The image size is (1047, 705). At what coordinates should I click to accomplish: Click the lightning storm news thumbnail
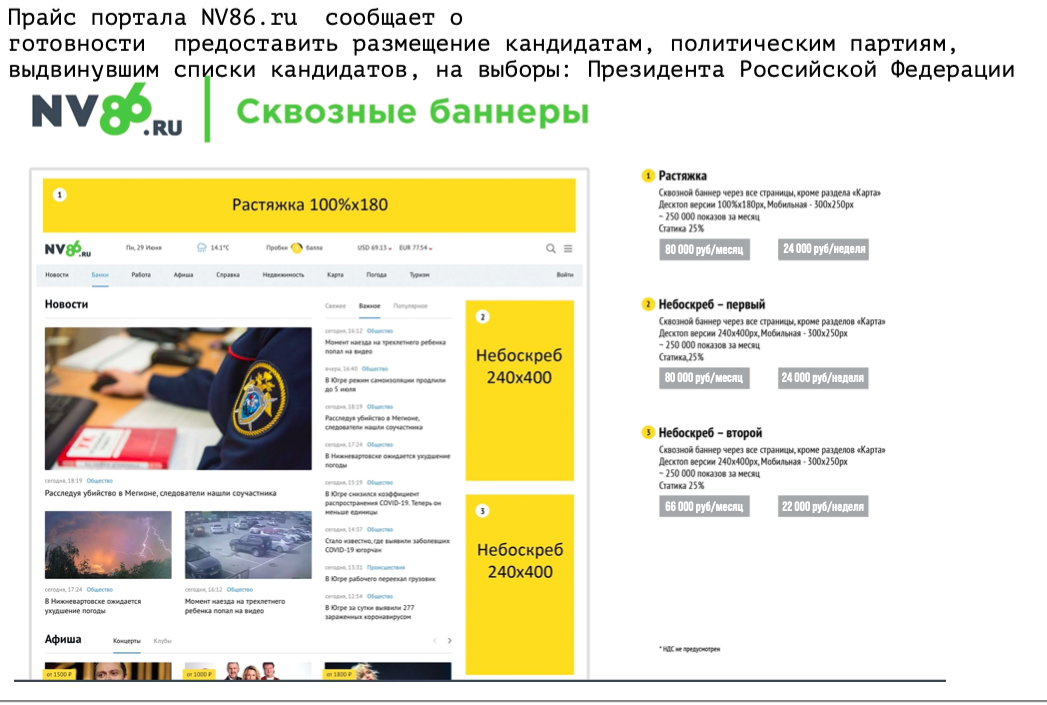[108, 545]
